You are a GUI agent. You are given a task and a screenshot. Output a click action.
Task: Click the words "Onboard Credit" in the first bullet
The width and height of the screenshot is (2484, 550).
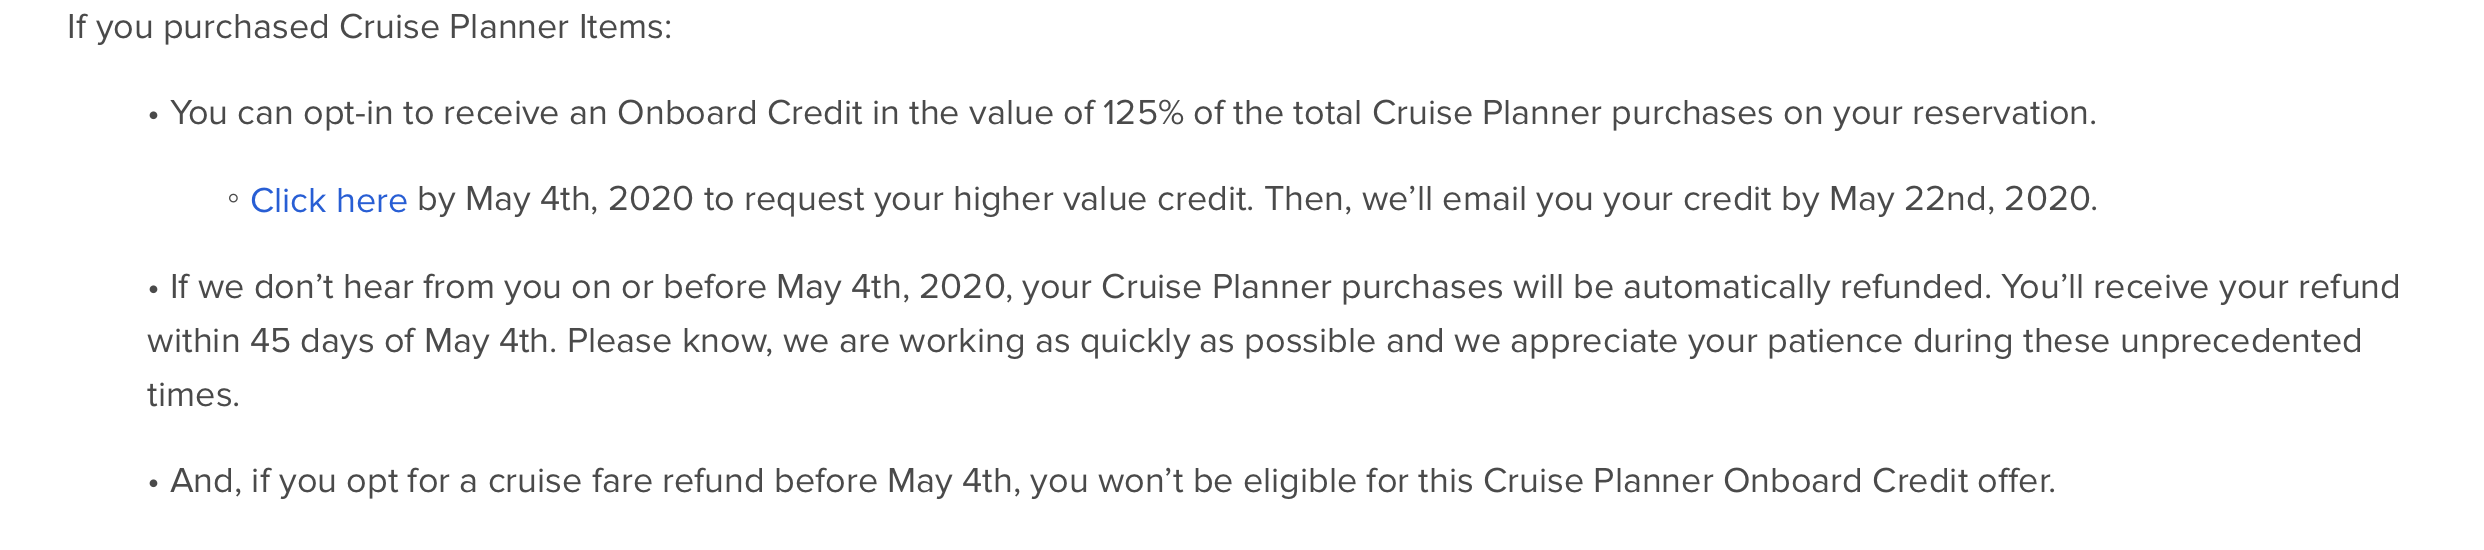pyautogui.click(x=740, y=113)
